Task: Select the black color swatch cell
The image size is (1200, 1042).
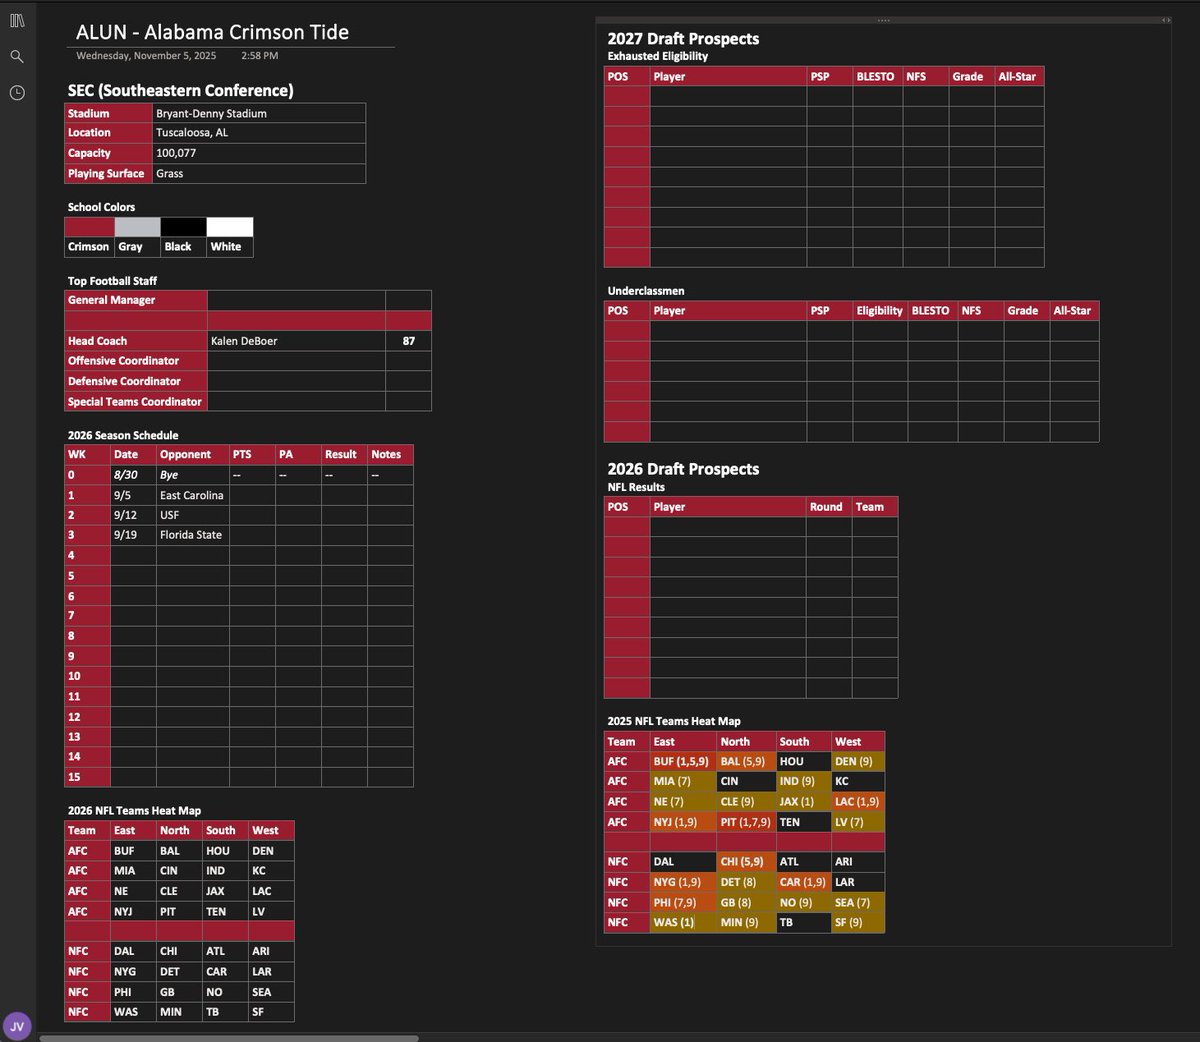Action: (x=183, y=227)
